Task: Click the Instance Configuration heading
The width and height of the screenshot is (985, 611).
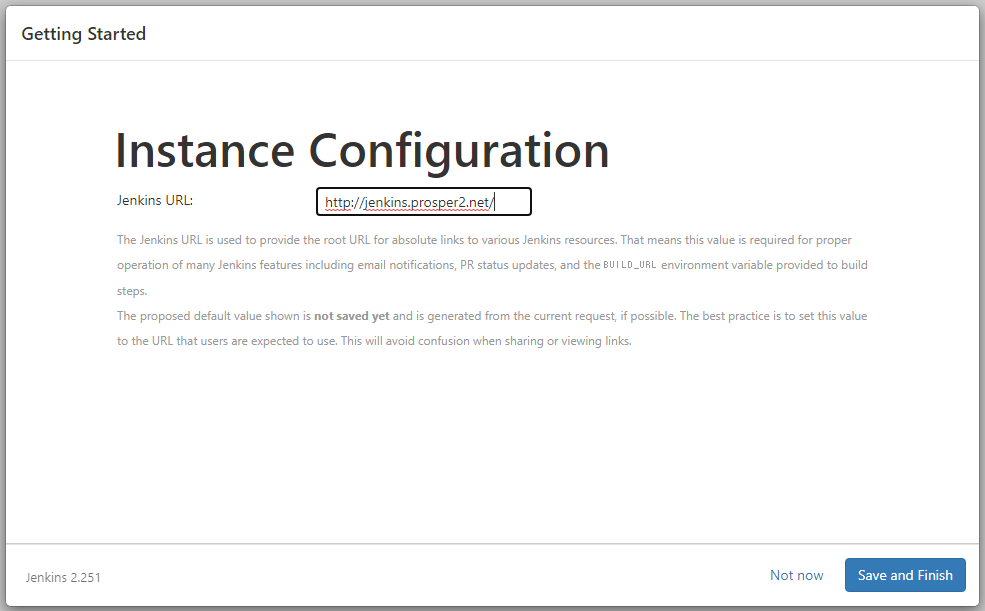Action: [x=362, y=151]
